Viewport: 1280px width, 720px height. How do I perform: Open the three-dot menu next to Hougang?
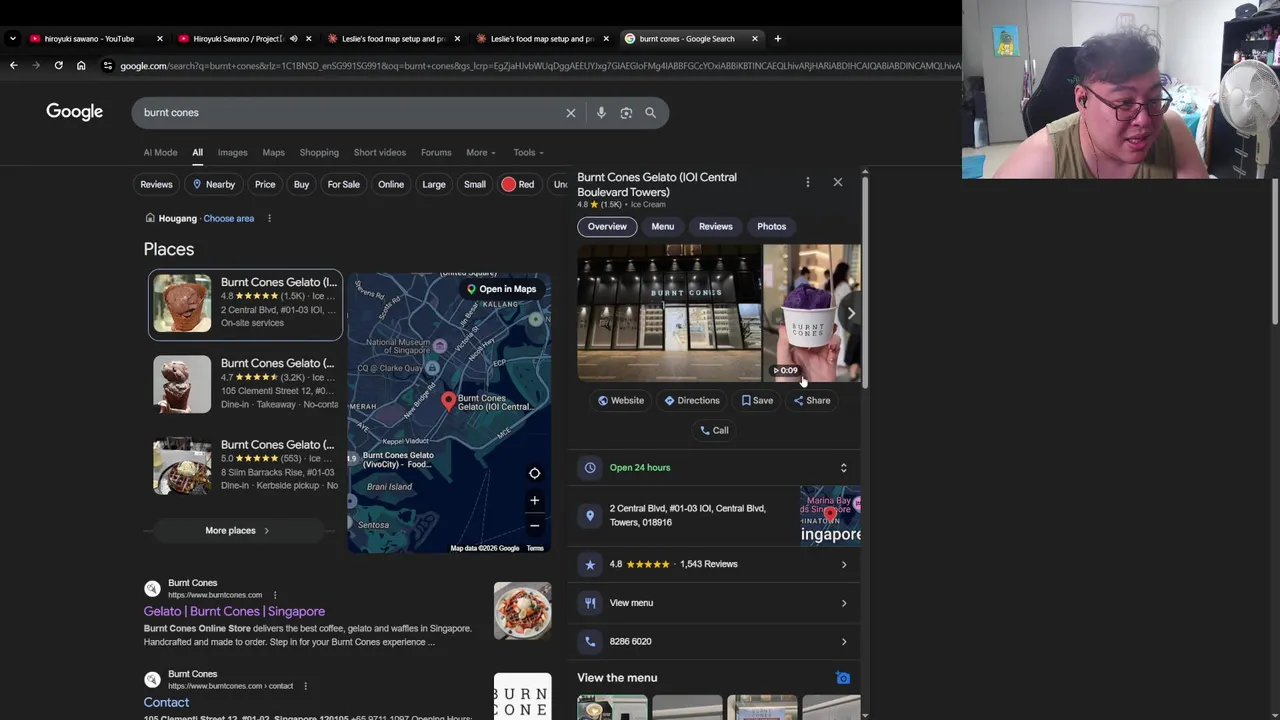tap(269, 218)
